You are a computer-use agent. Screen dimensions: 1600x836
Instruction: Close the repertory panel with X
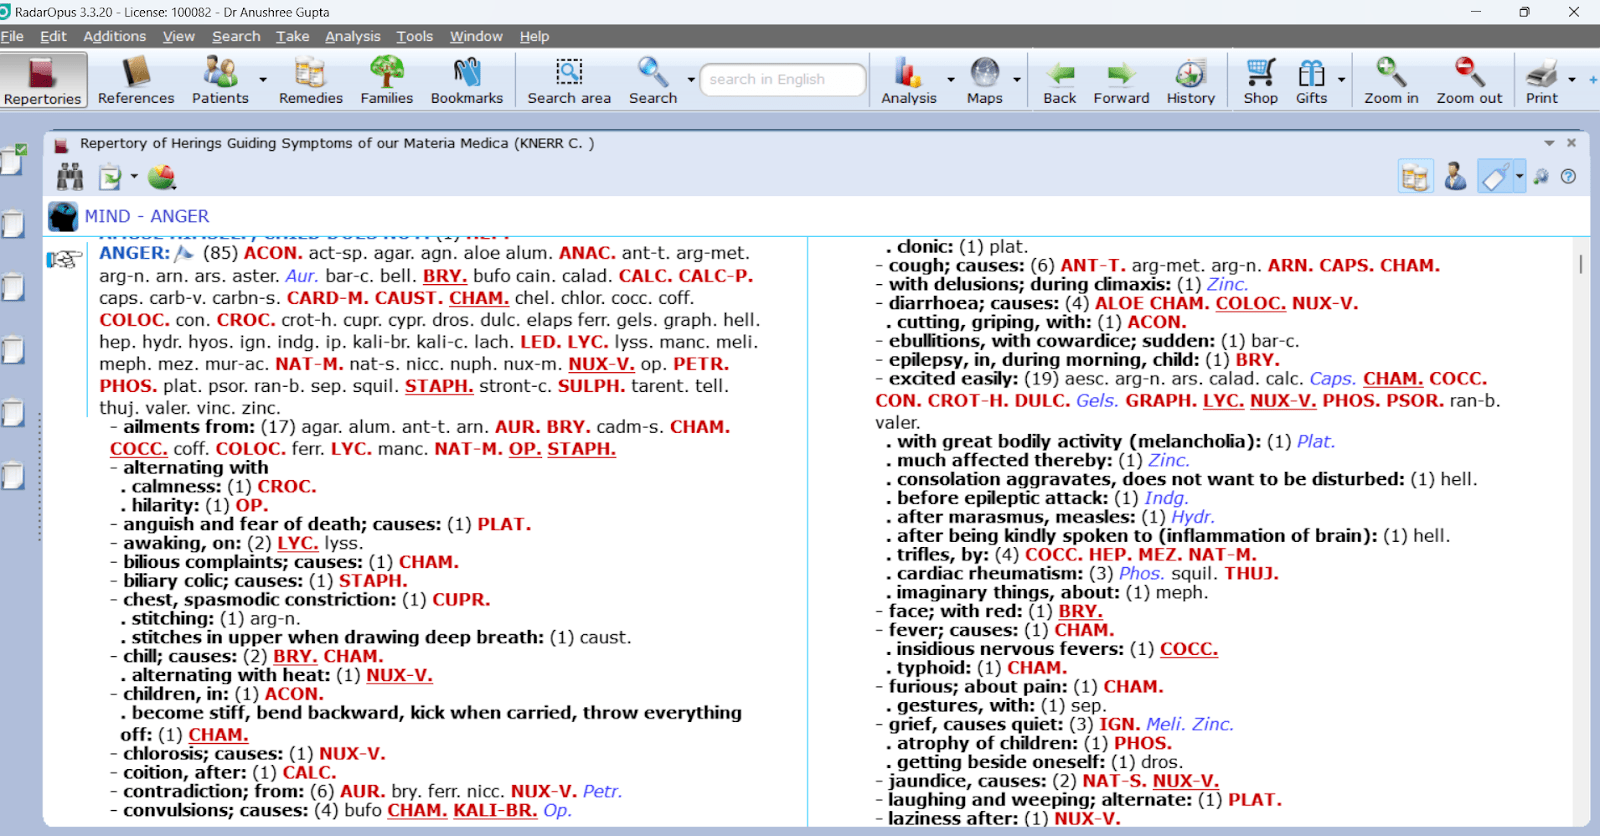click(1571, 143)
